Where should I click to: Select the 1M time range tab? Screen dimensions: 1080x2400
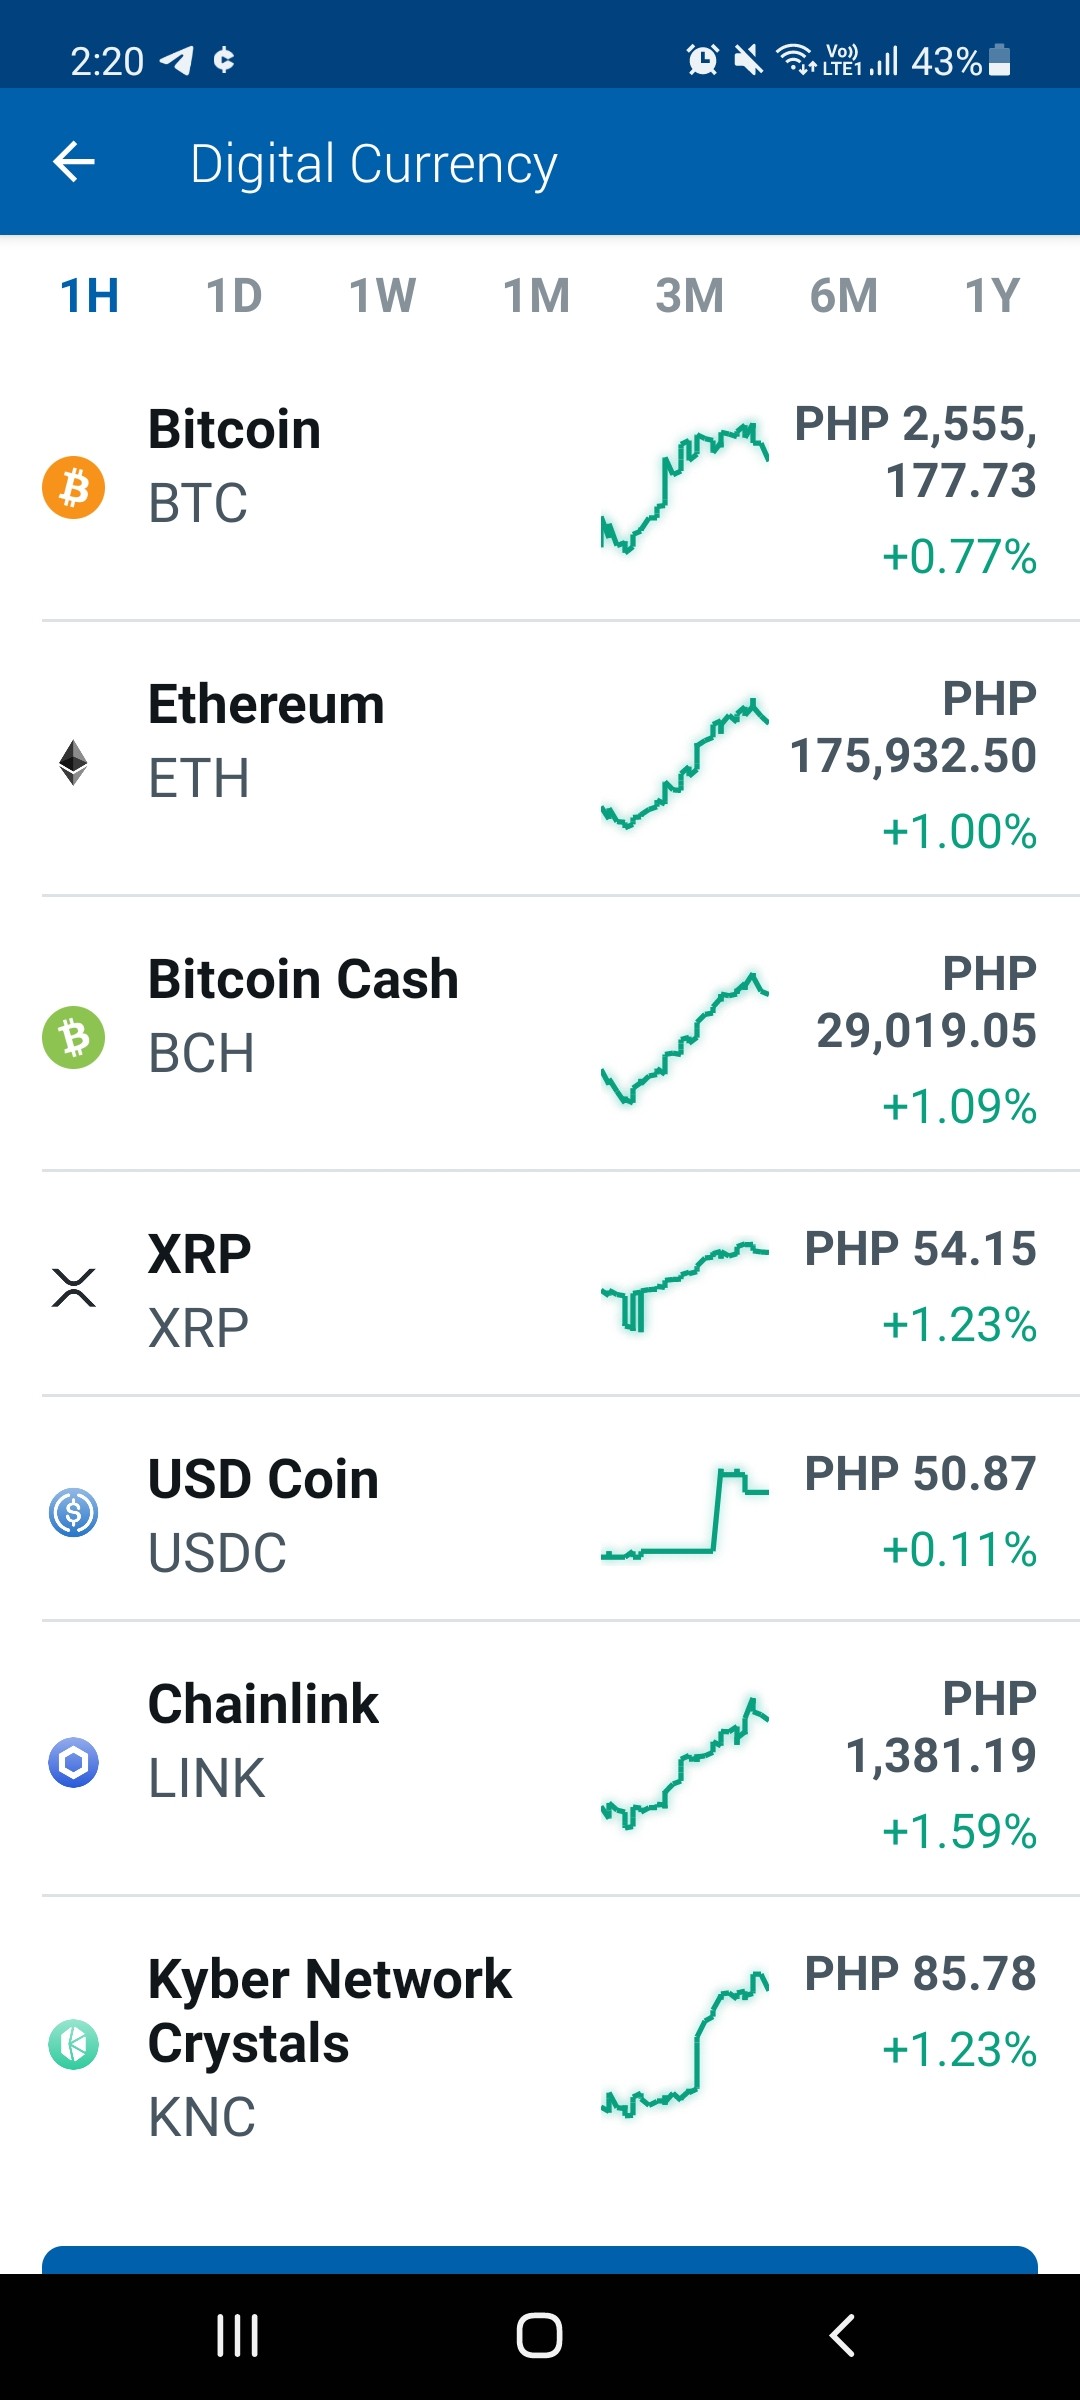tap(536, 296)
